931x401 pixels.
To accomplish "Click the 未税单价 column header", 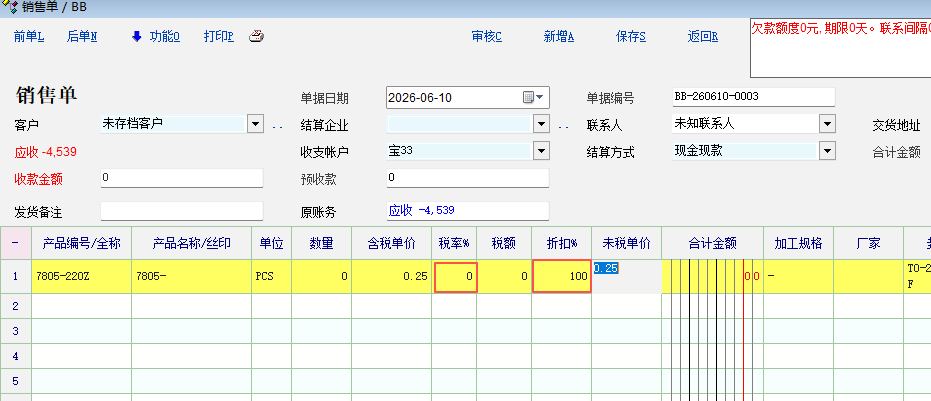I will click(x=627, y=243).
